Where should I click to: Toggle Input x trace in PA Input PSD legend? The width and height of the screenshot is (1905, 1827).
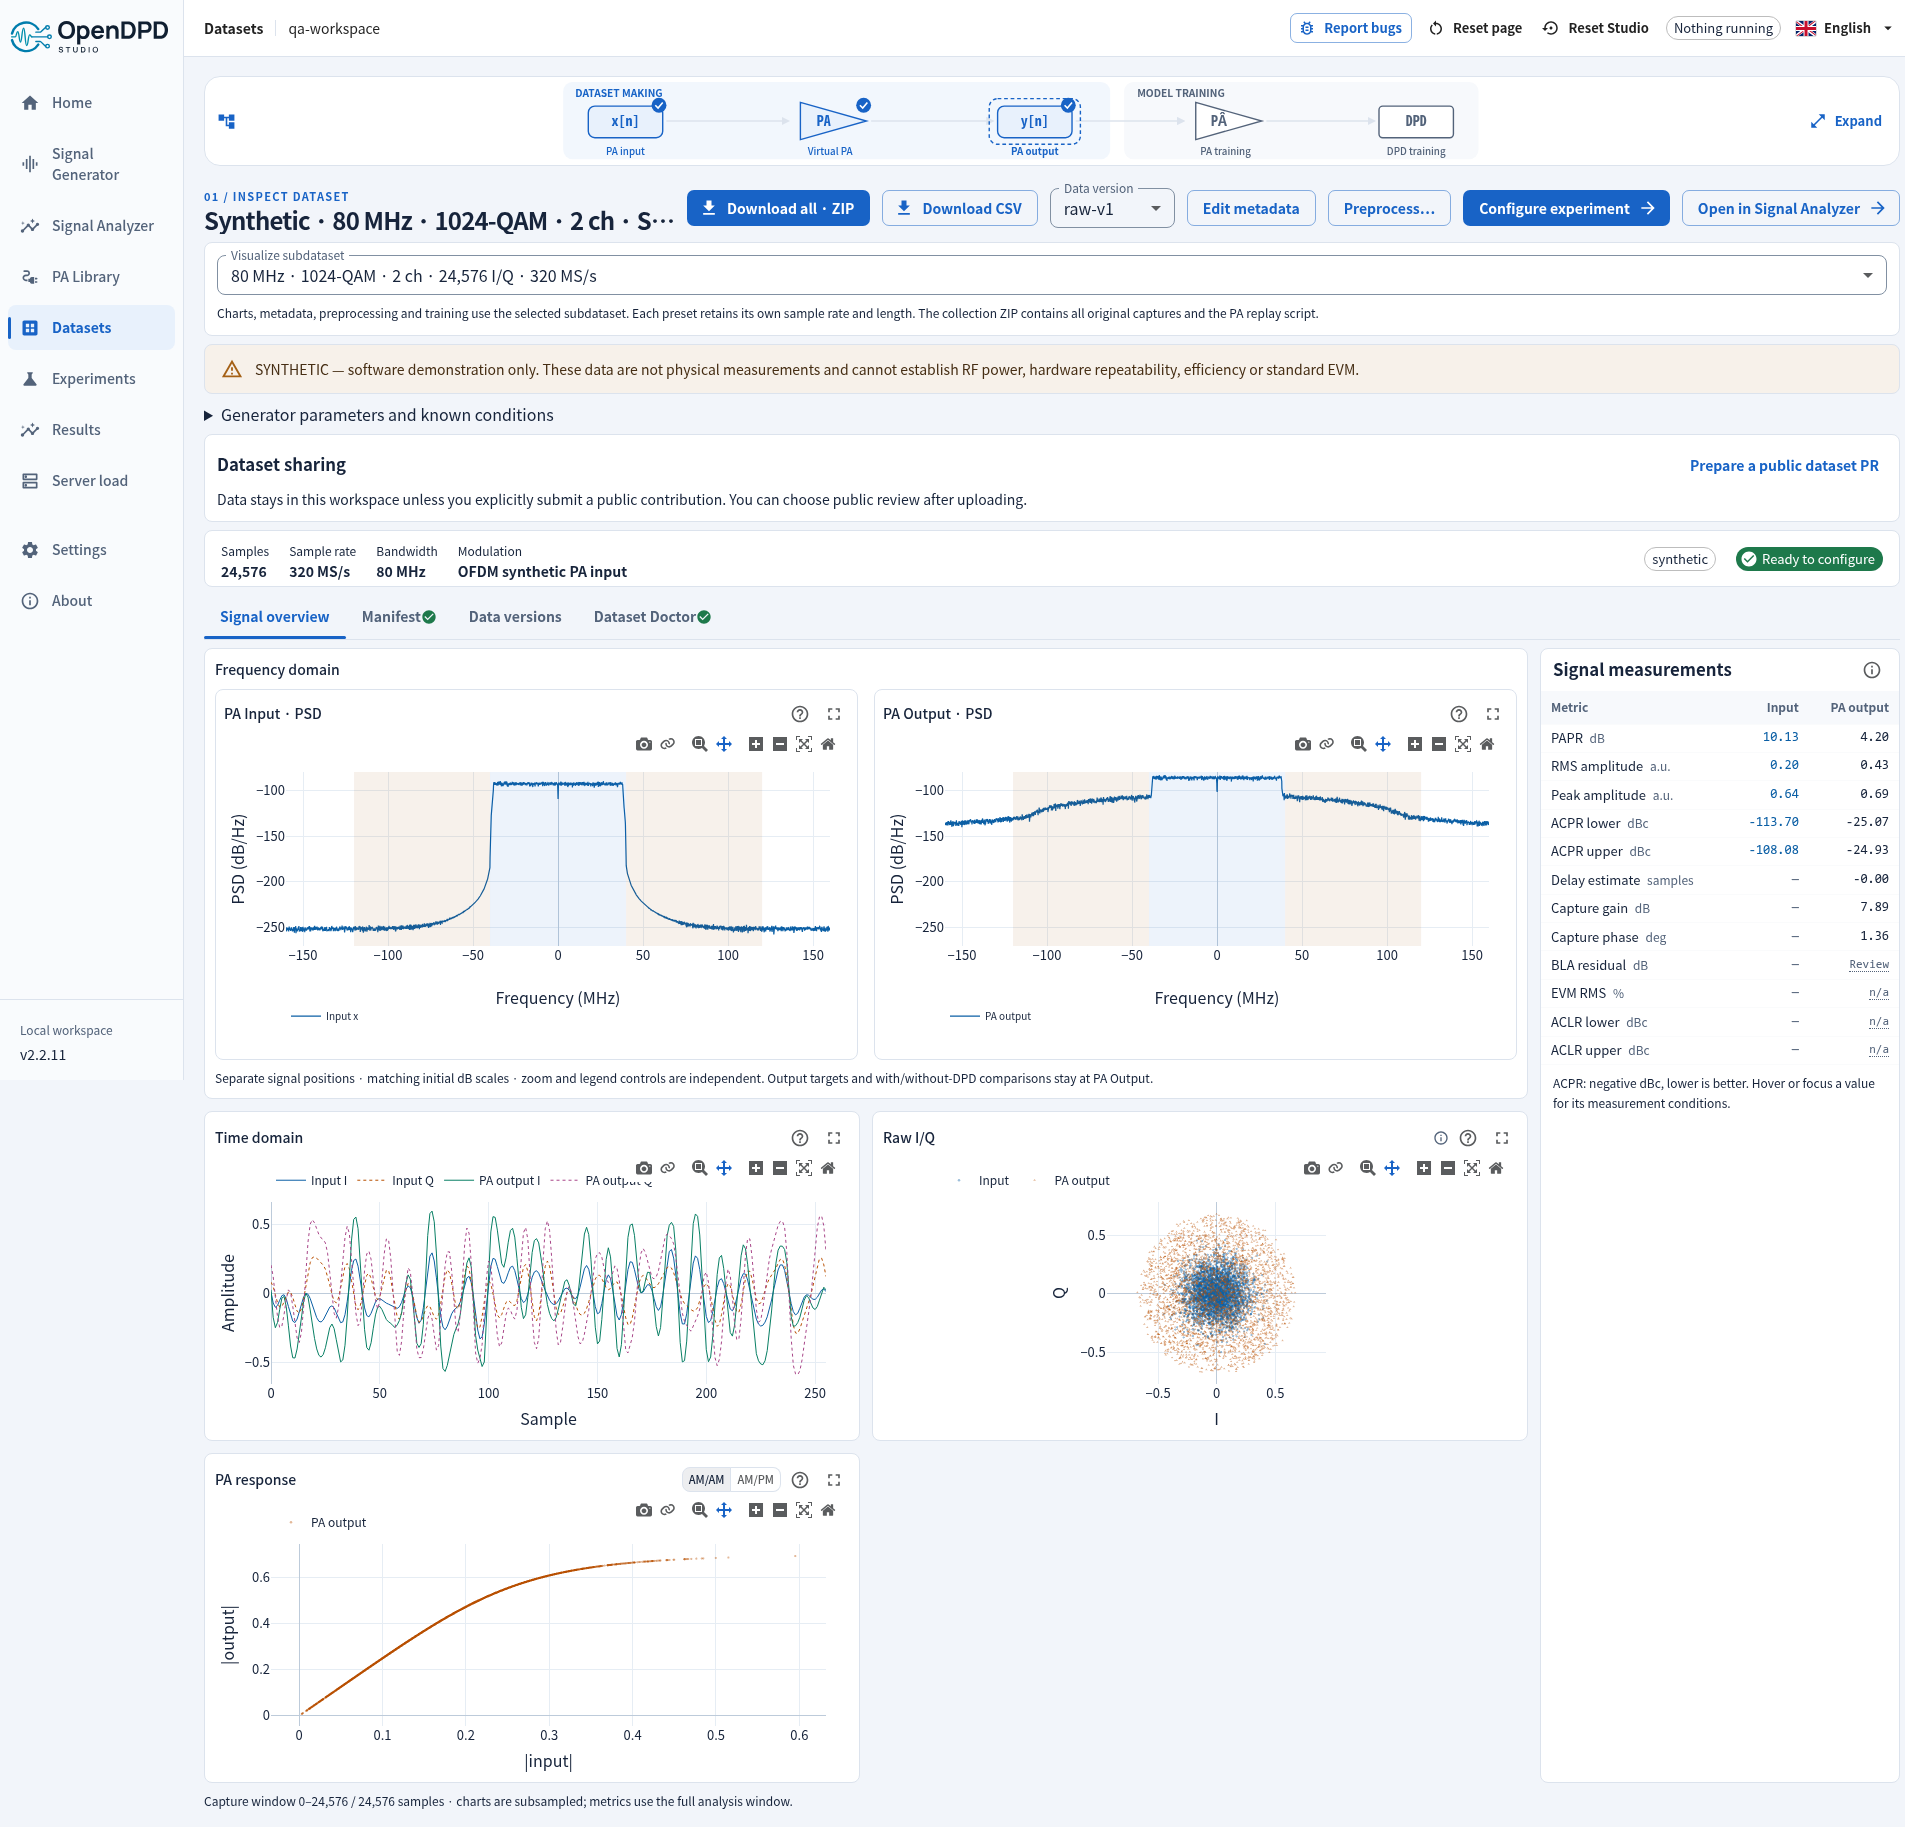tap(325, 1016)
